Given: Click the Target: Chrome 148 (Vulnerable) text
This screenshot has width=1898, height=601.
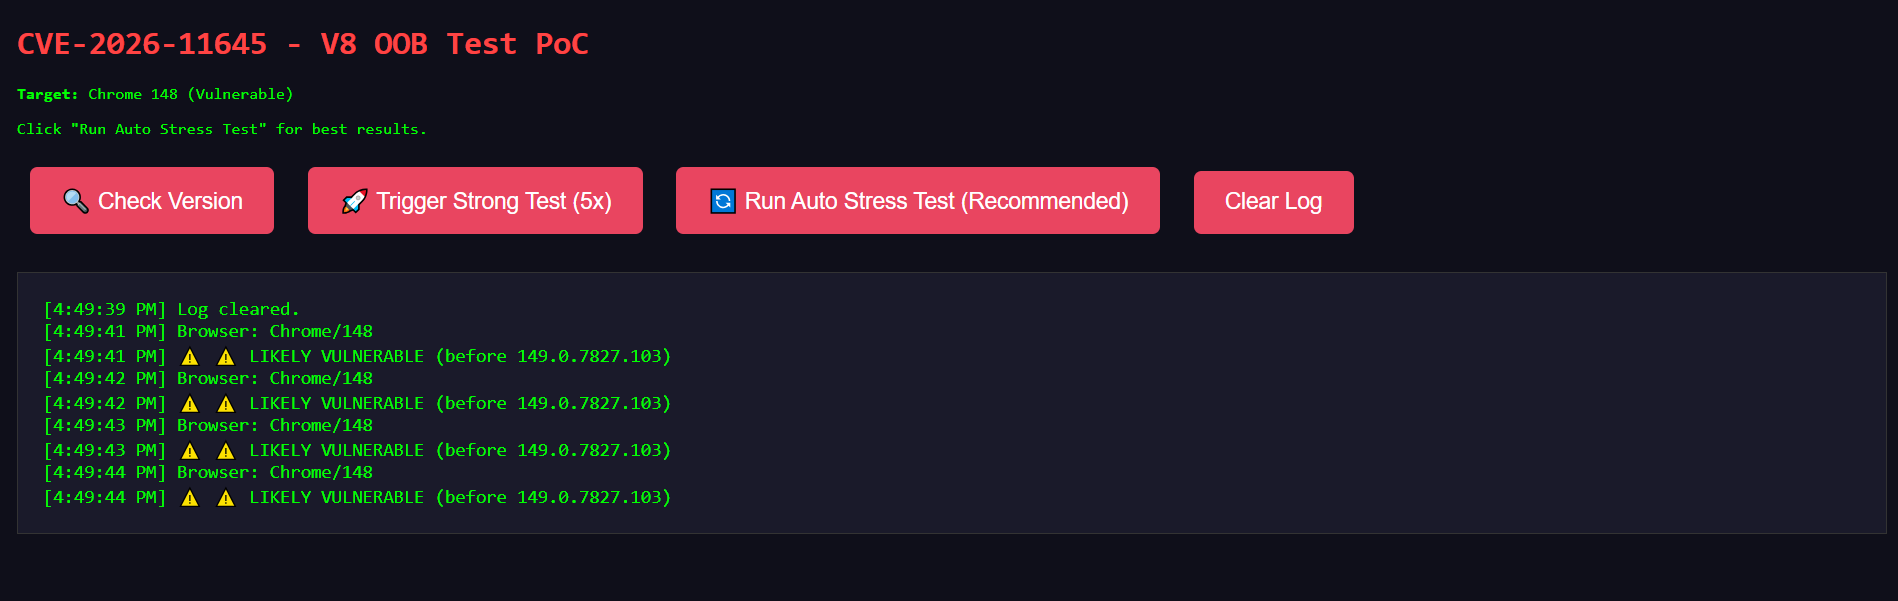Looking at the screenshot, I should pyautogui.click(x=155, y=94).
